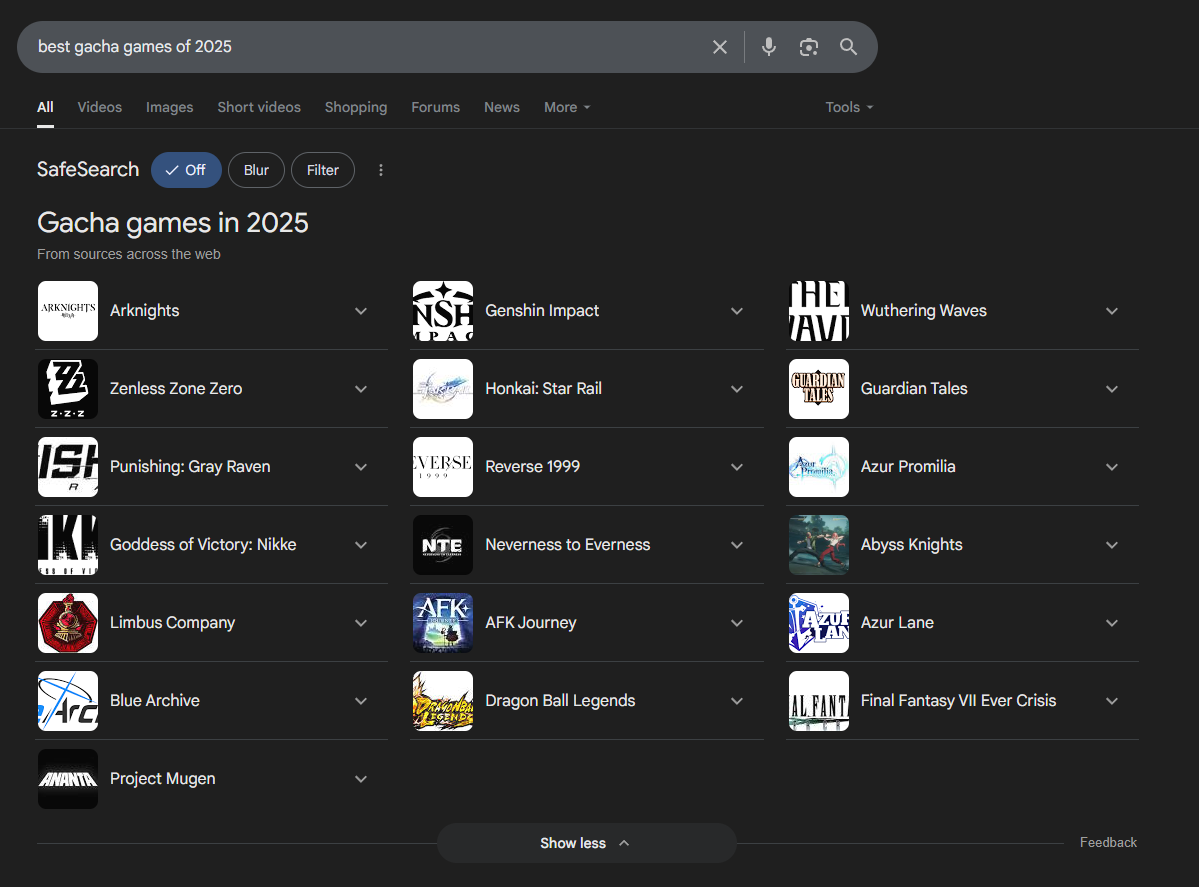Expand the Punishing: Gray Raven chevron
1199x887 pixels.
tap(361, 467)
